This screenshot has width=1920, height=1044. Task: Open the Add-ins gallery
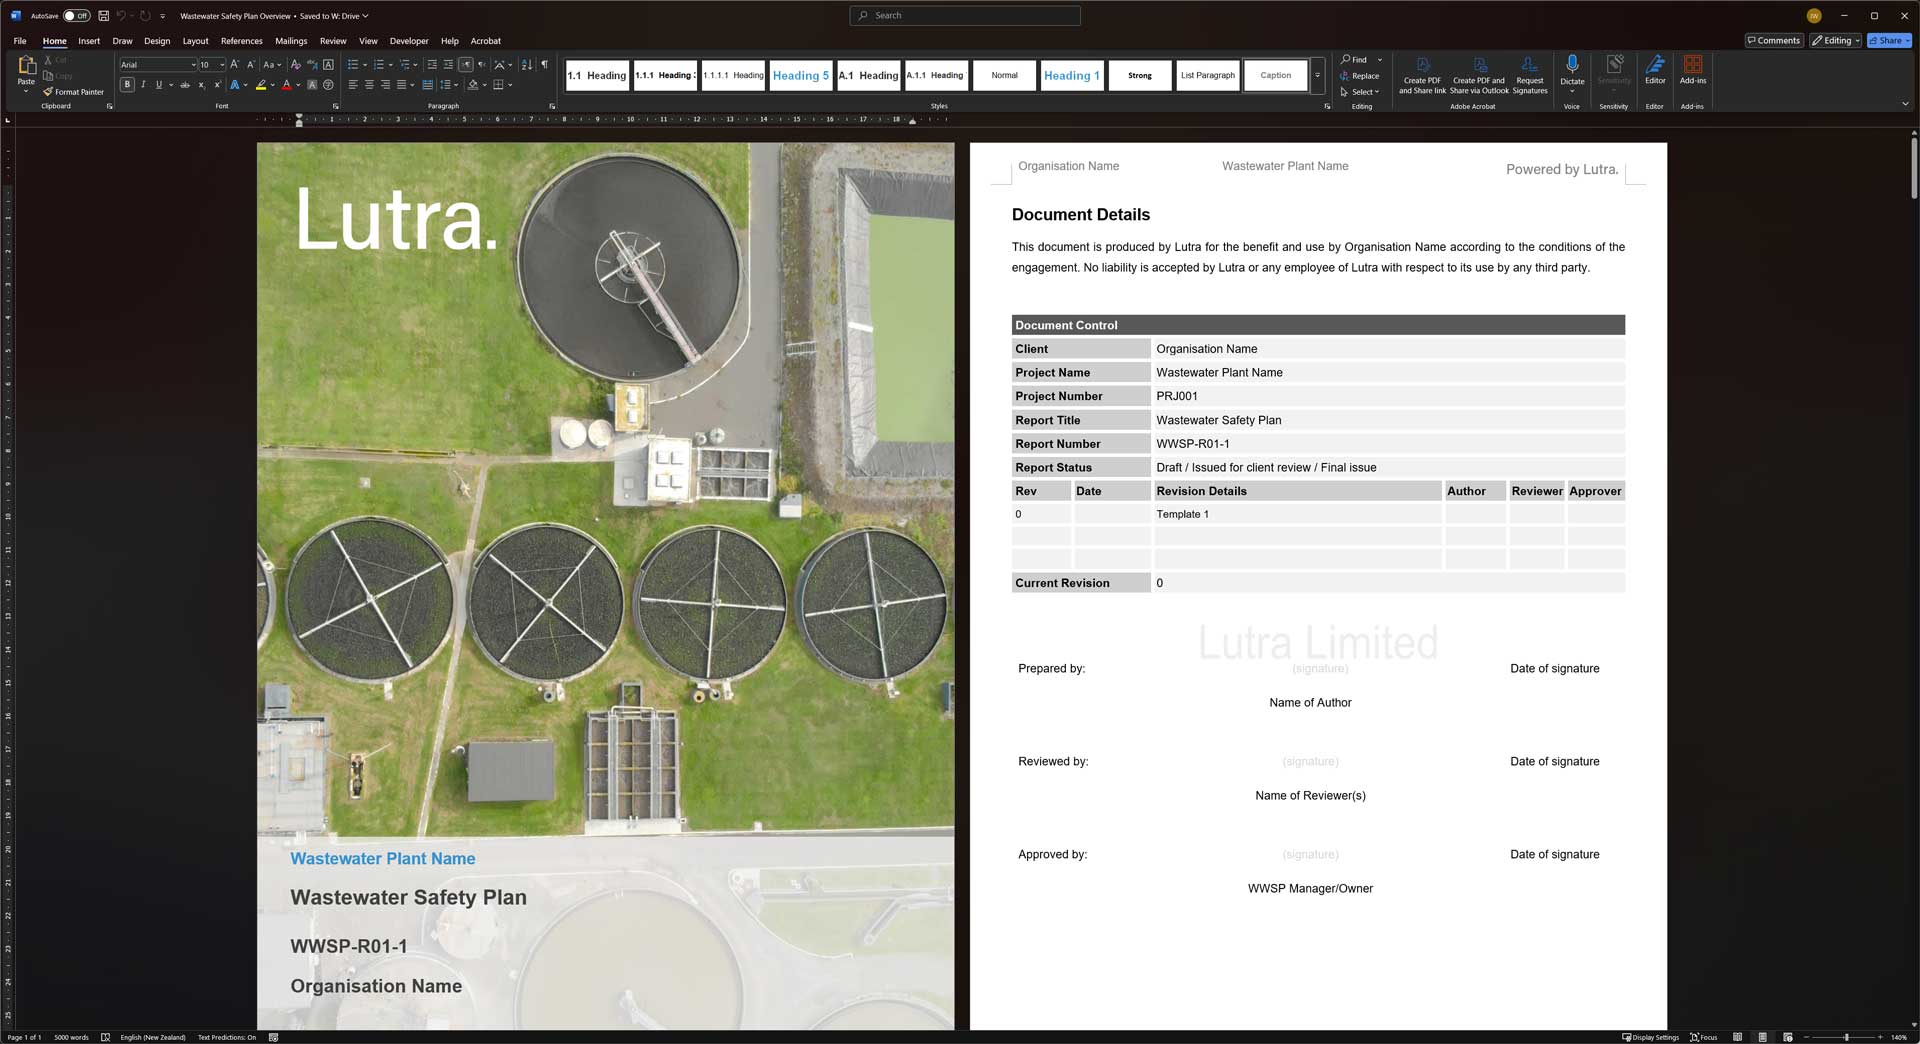pyautogui.click(x=1693, y=70)
